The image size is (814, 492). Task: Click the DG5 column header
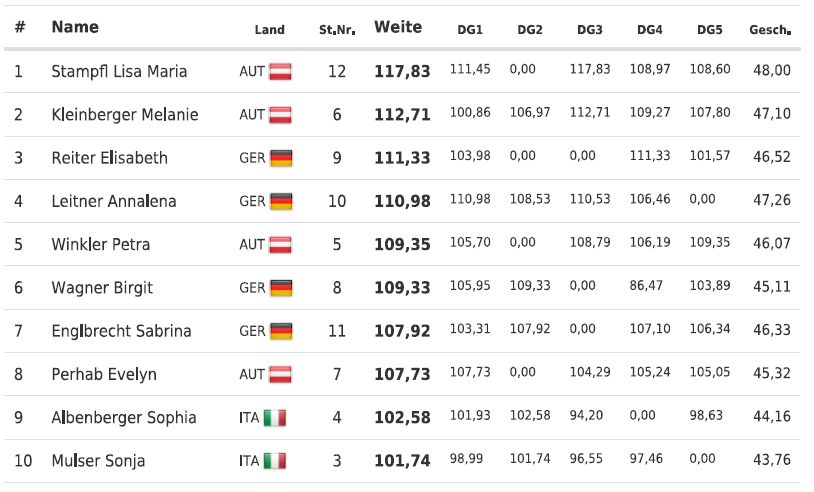(x=709, y=31)
